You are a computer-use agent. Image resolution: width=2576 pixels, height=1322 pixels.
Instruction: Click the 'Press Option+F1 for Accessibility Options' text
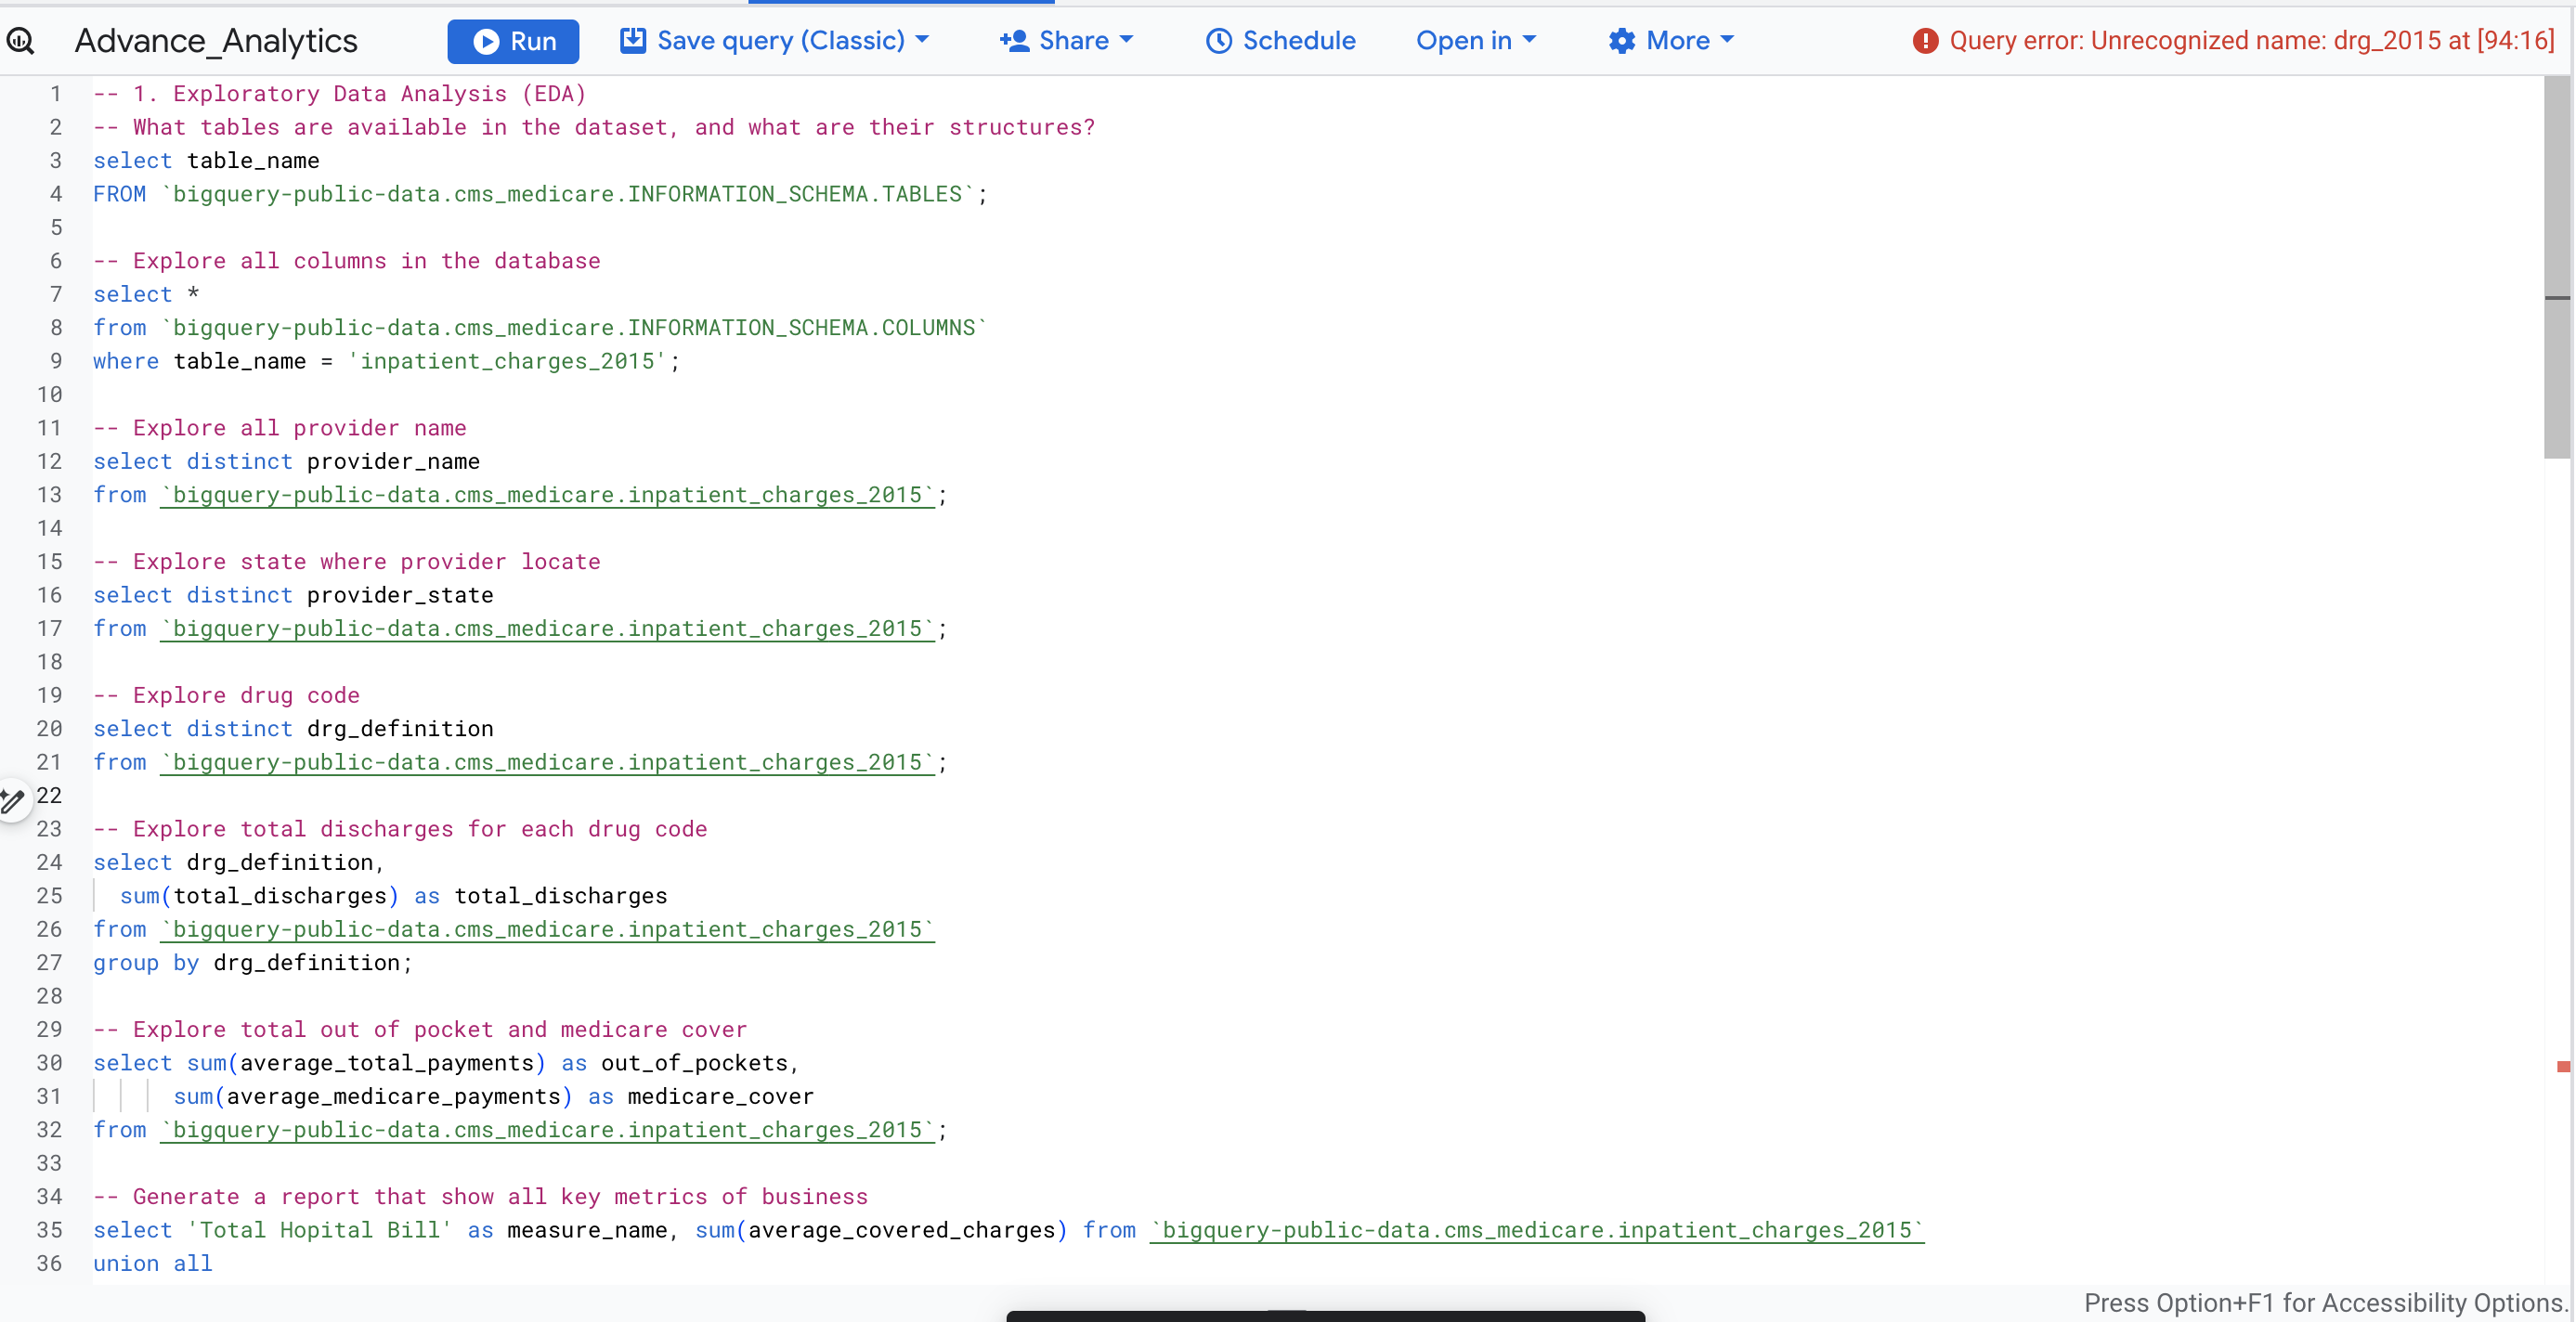click(2325, 1302)
